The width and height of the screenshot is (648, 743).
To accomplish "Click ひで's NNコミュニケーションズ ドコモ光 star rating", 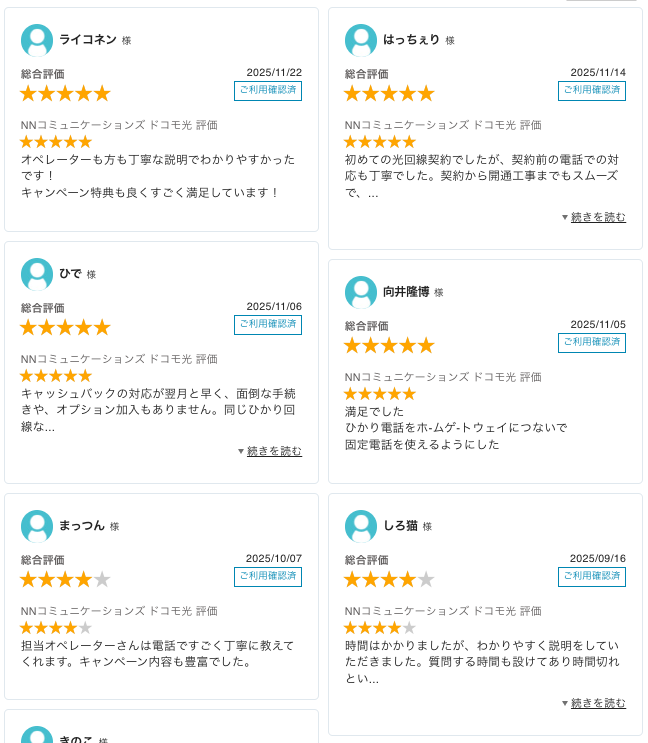I will tap(56, 376).
